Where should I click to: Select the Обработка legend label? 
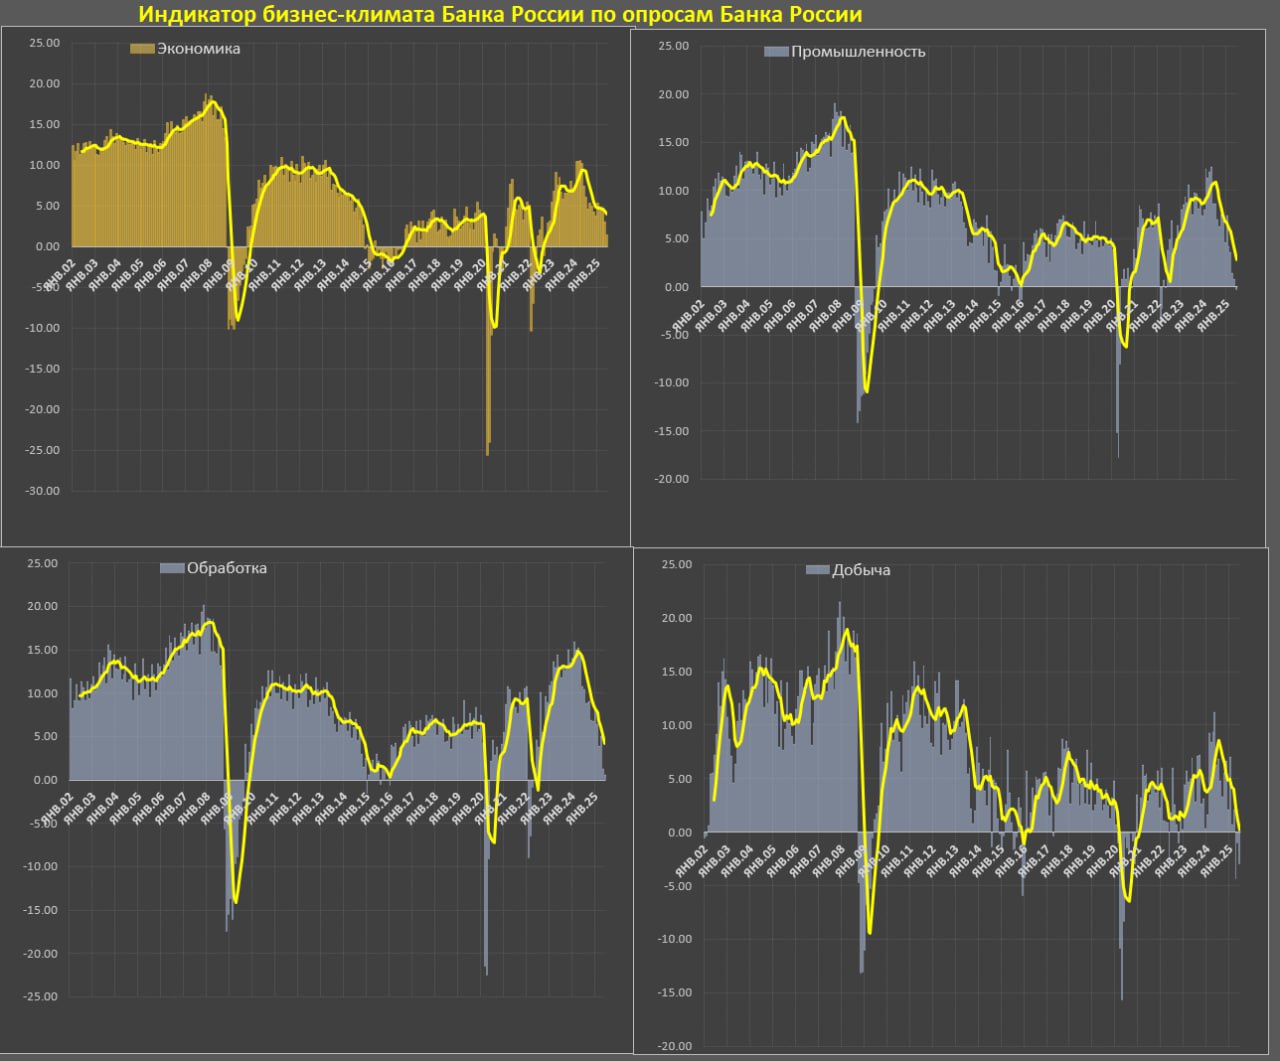coord(227,568)
